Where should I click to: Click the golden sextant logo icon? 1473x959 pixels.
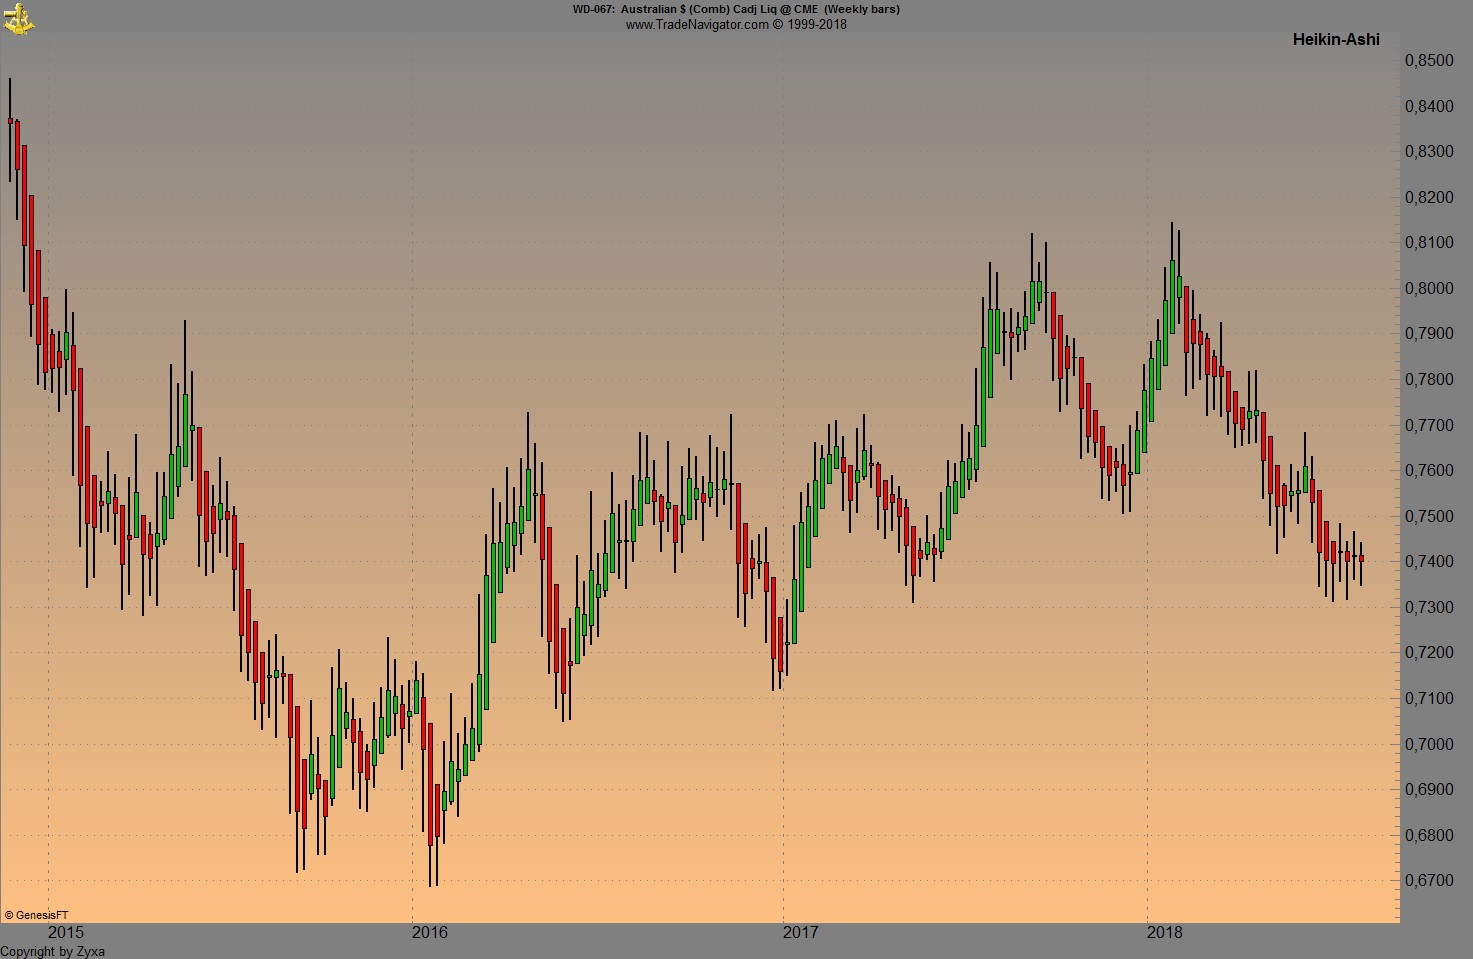pos(18,18)
